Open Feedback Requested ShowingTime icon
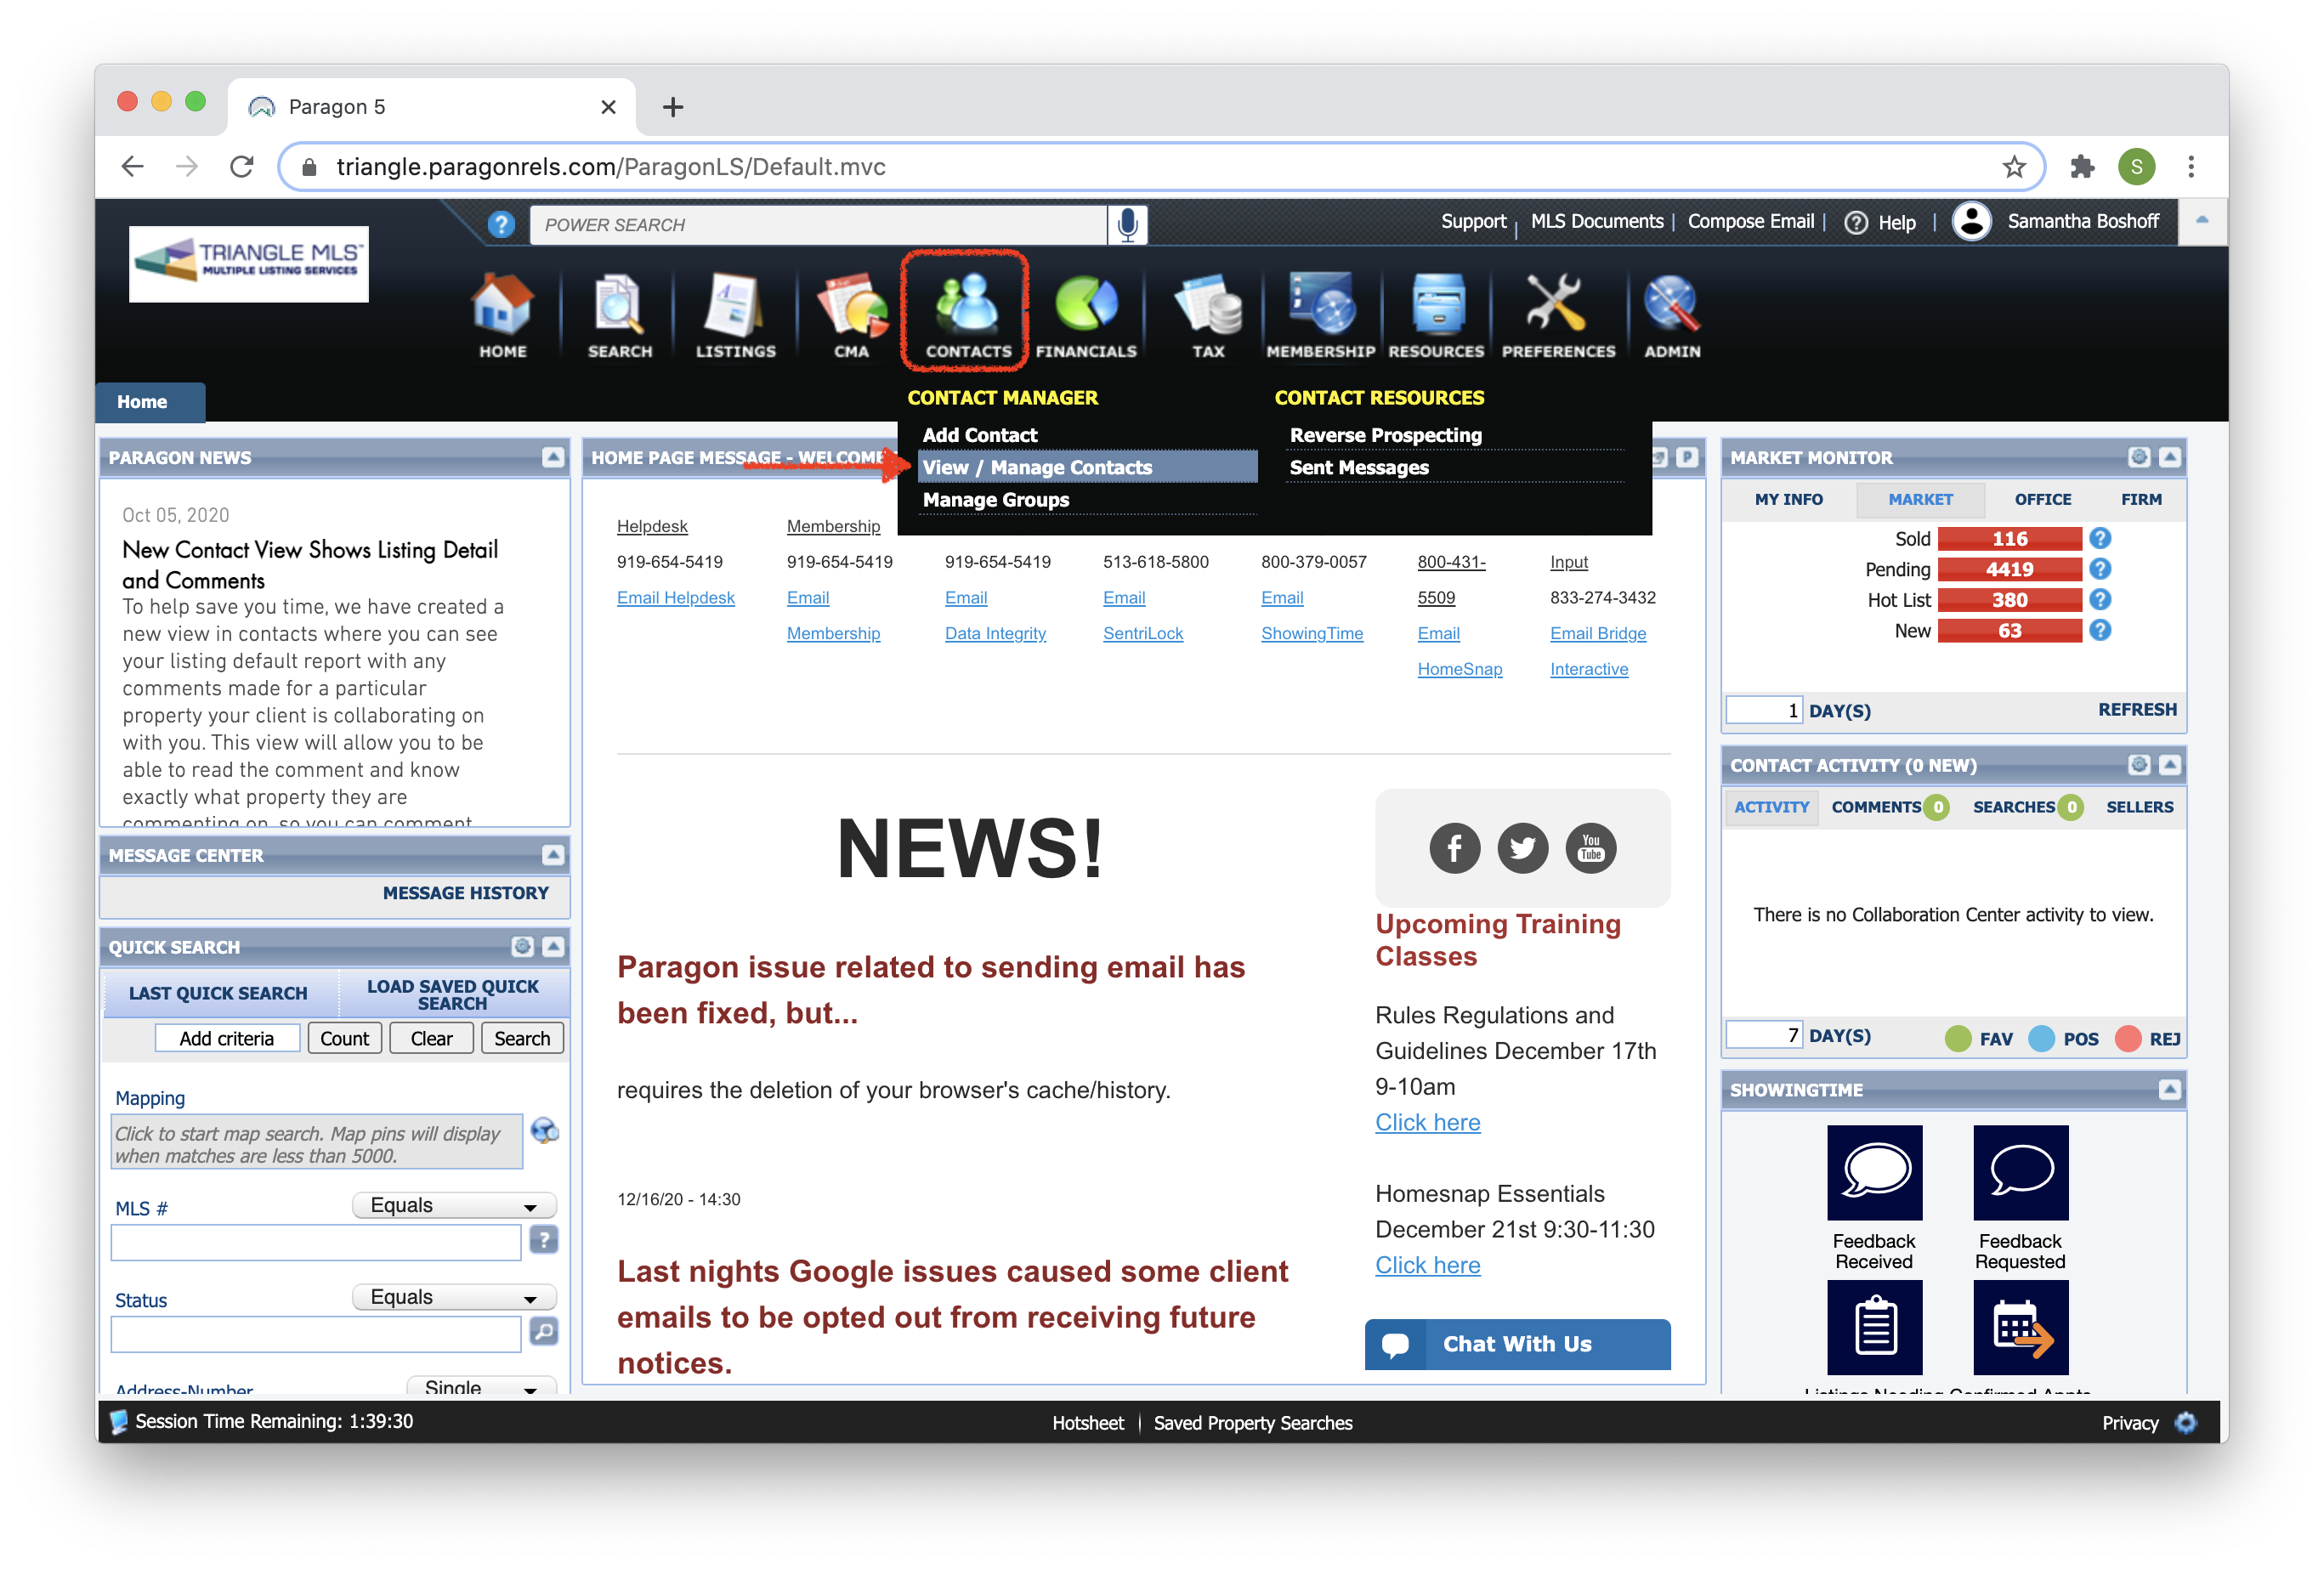Viewport: 2324px width, 1569px height. 2020,1172
